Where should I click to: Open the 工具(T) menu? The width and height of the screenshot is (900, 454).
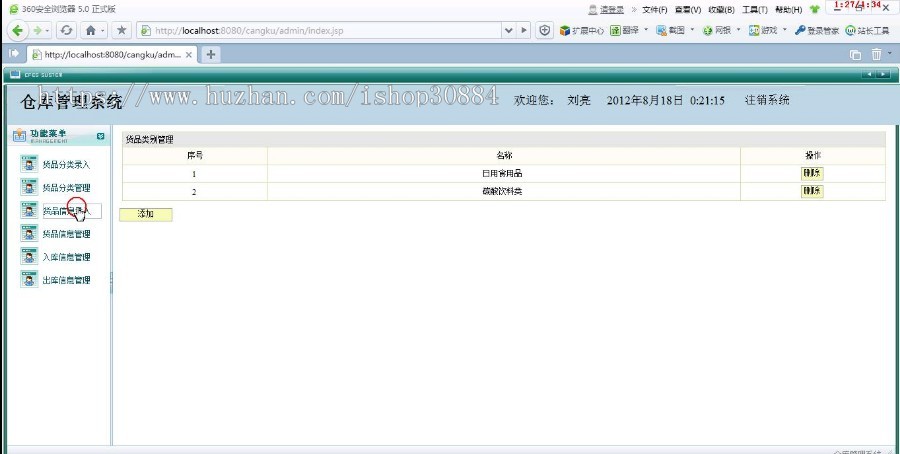click(x=755, y=10)
